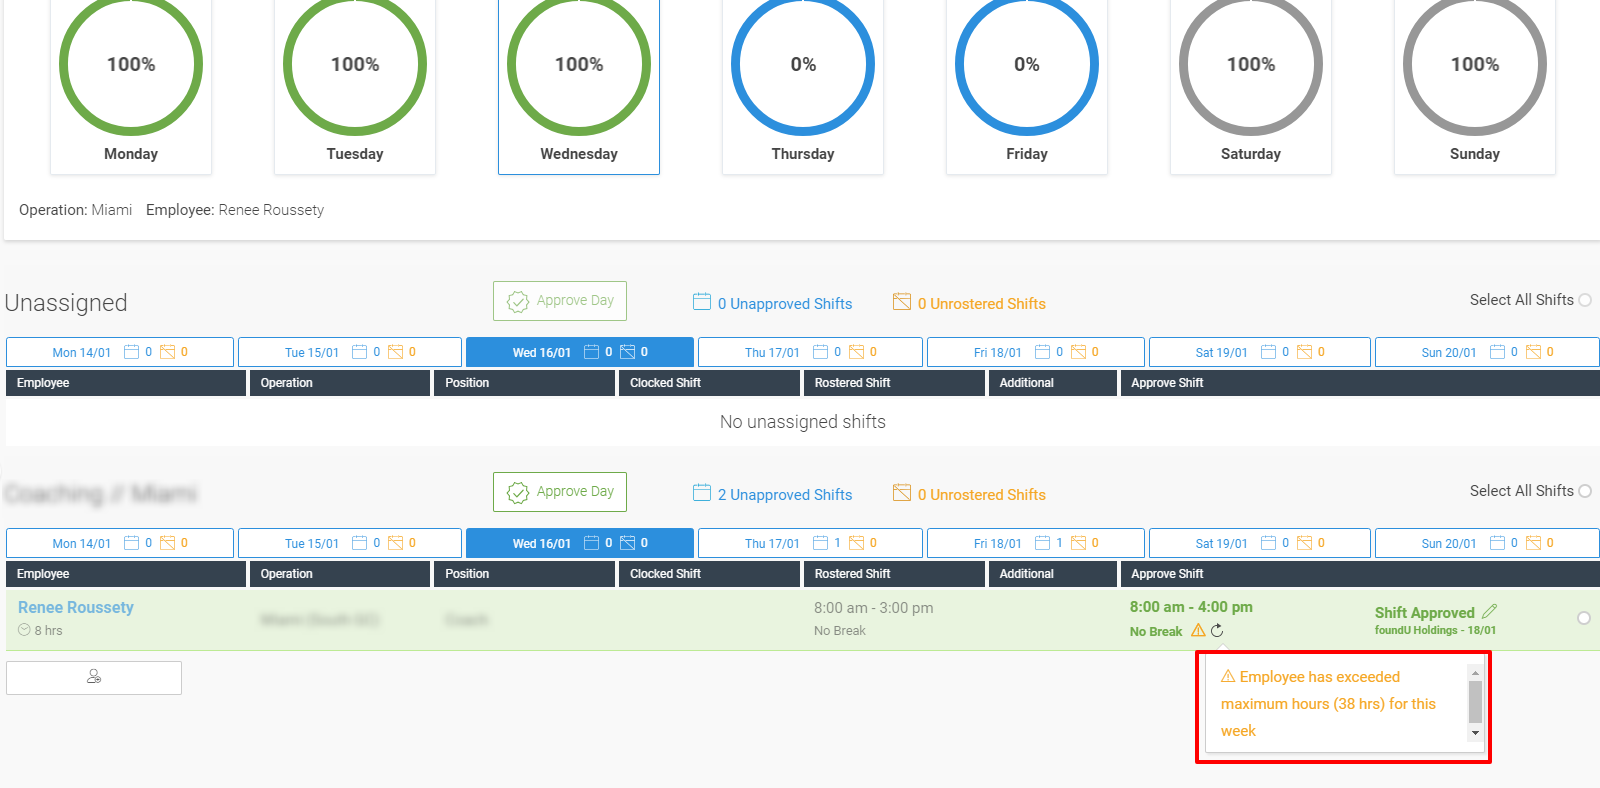
Task: Click unrostered icon in the Unassigned section header
Action: tap(902, 302)
